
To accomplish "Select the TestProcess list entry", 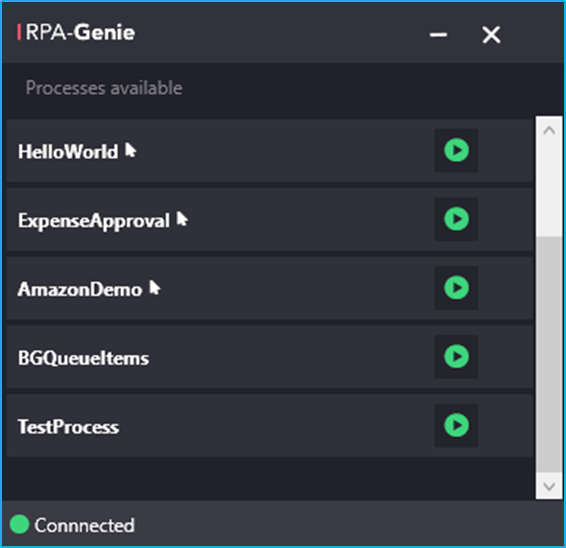I will click(x=270, y=426).
